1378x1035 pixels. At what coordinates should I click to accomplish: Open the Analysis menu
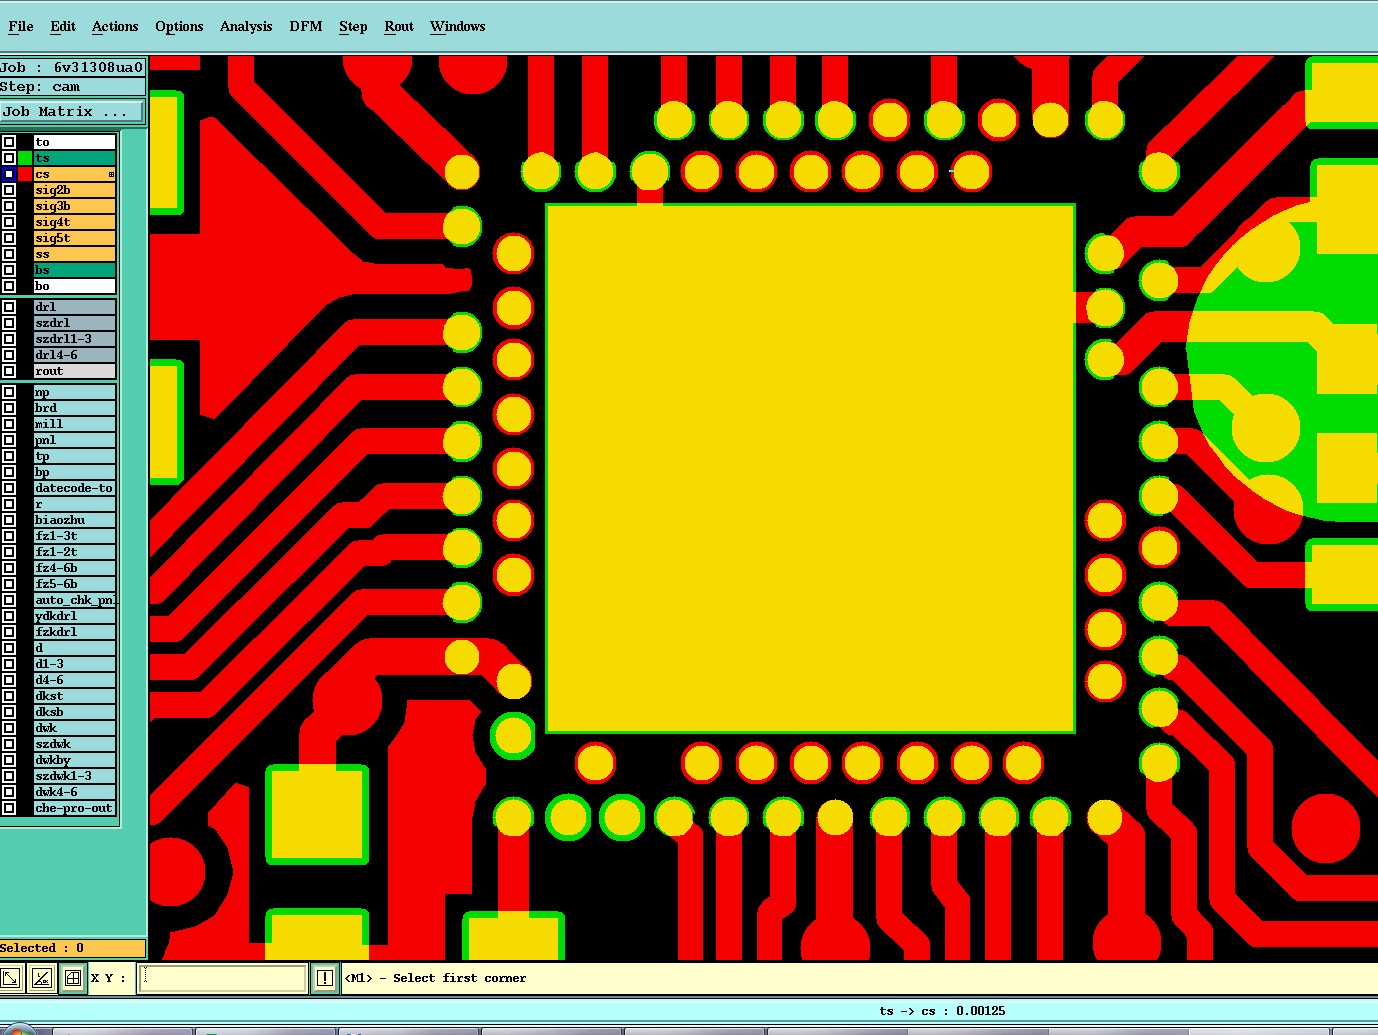(x=246, y=26)
